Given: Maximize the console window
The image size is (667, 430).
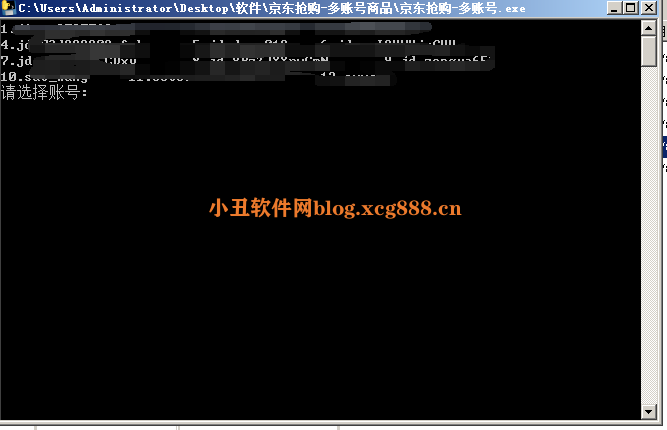Looking at the screenshot, I should [x=631, y=8].
